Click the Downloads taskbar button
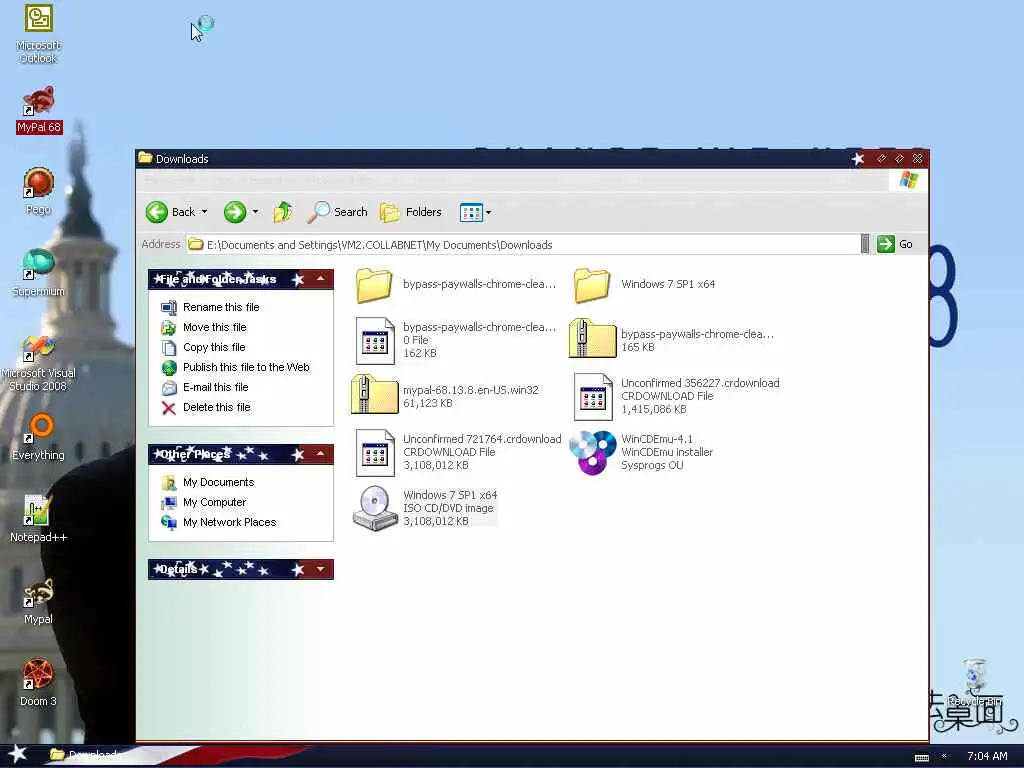1024x768 pixels. point(85,755)
